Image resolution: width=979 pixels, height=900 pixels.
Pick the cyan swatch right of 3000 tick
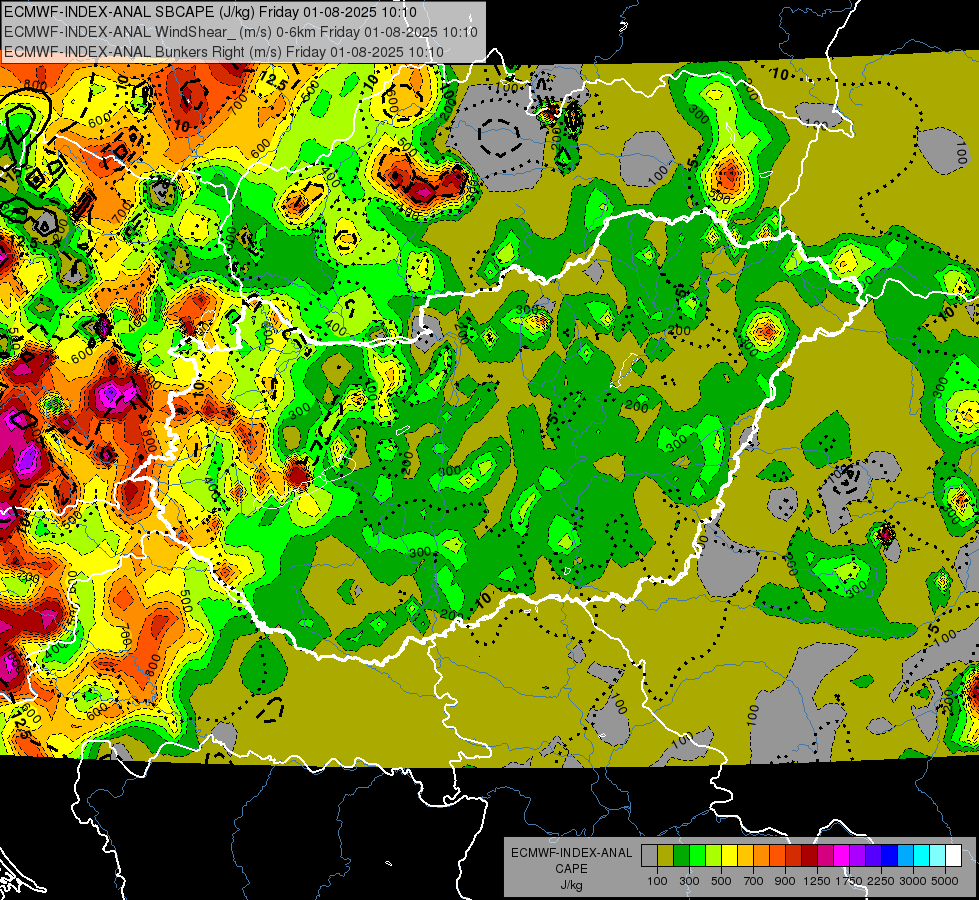point(922,855)
